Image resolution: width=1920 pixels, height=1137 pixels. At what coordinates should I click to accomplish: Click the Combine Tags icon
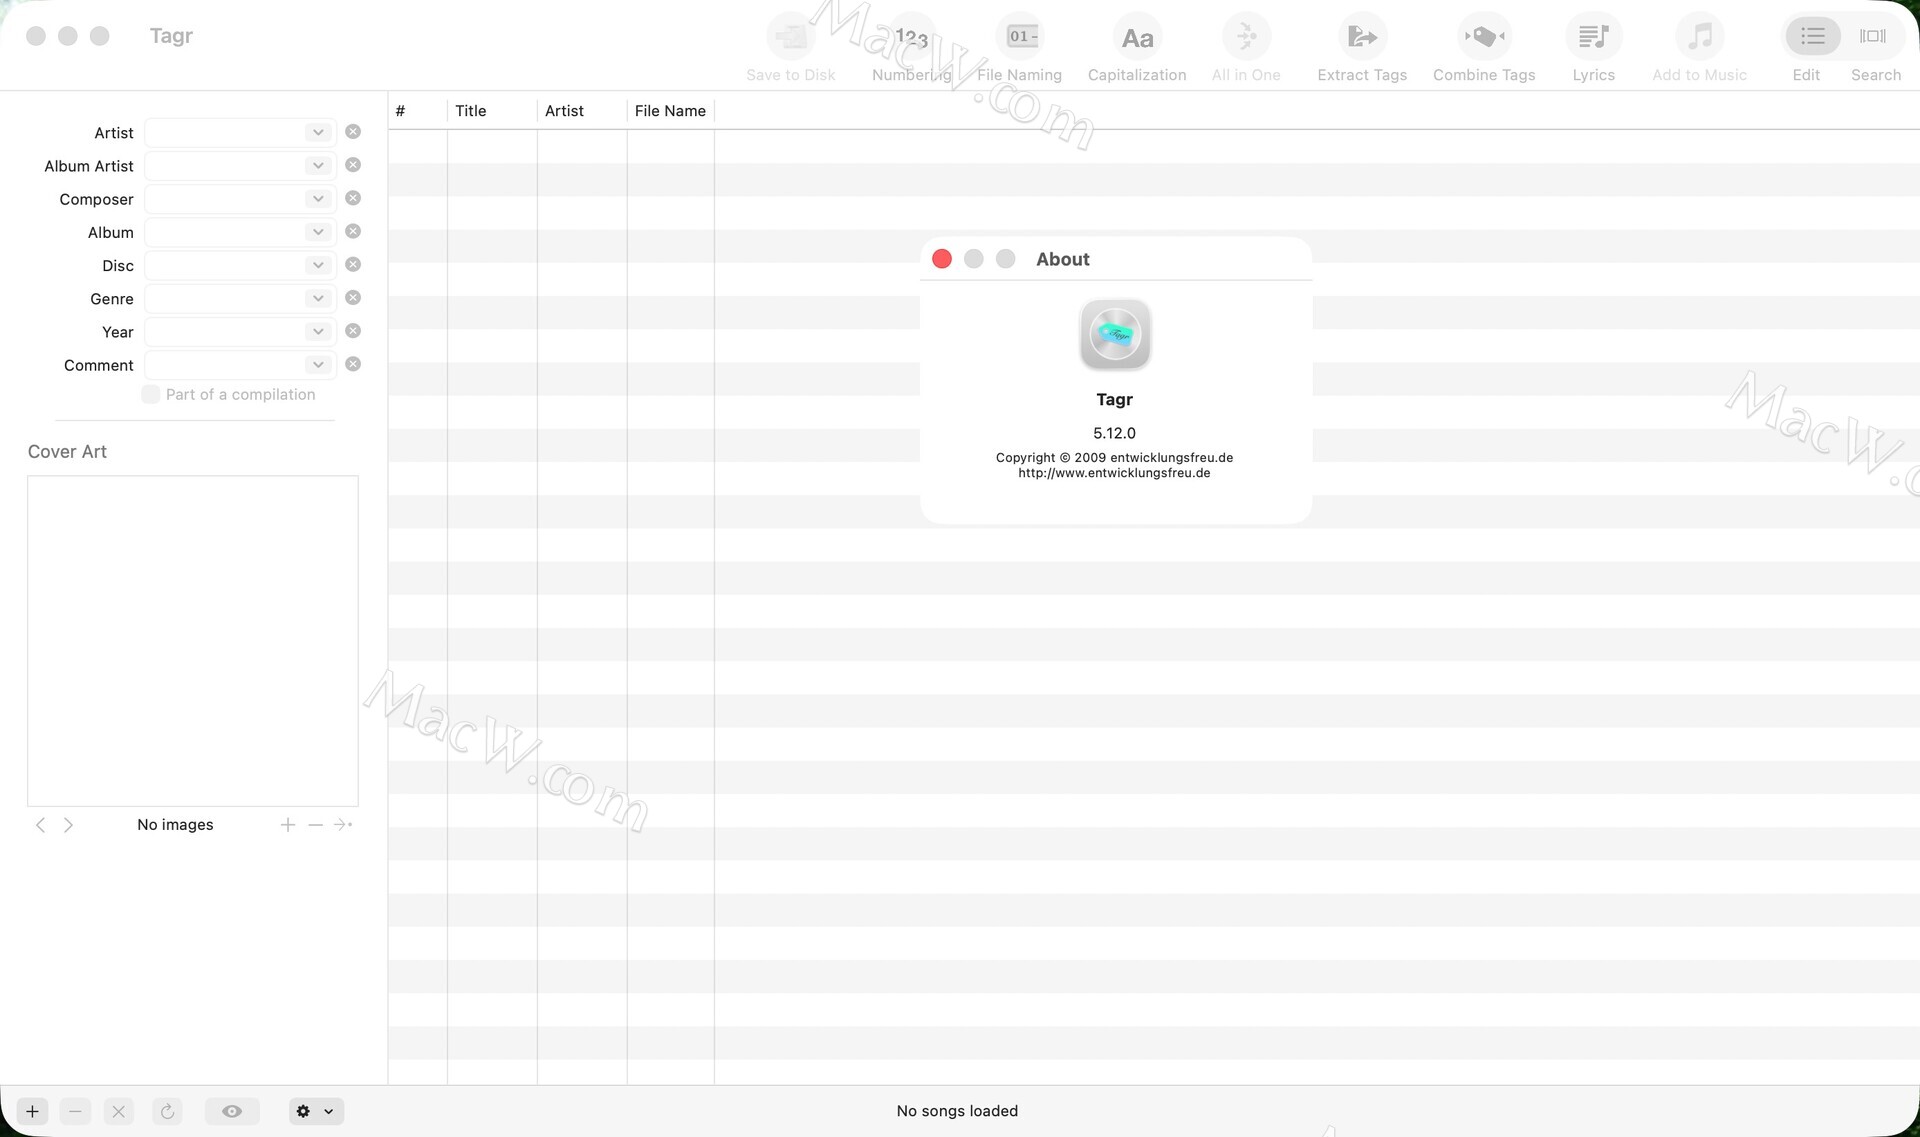(x=1483, y=38)
